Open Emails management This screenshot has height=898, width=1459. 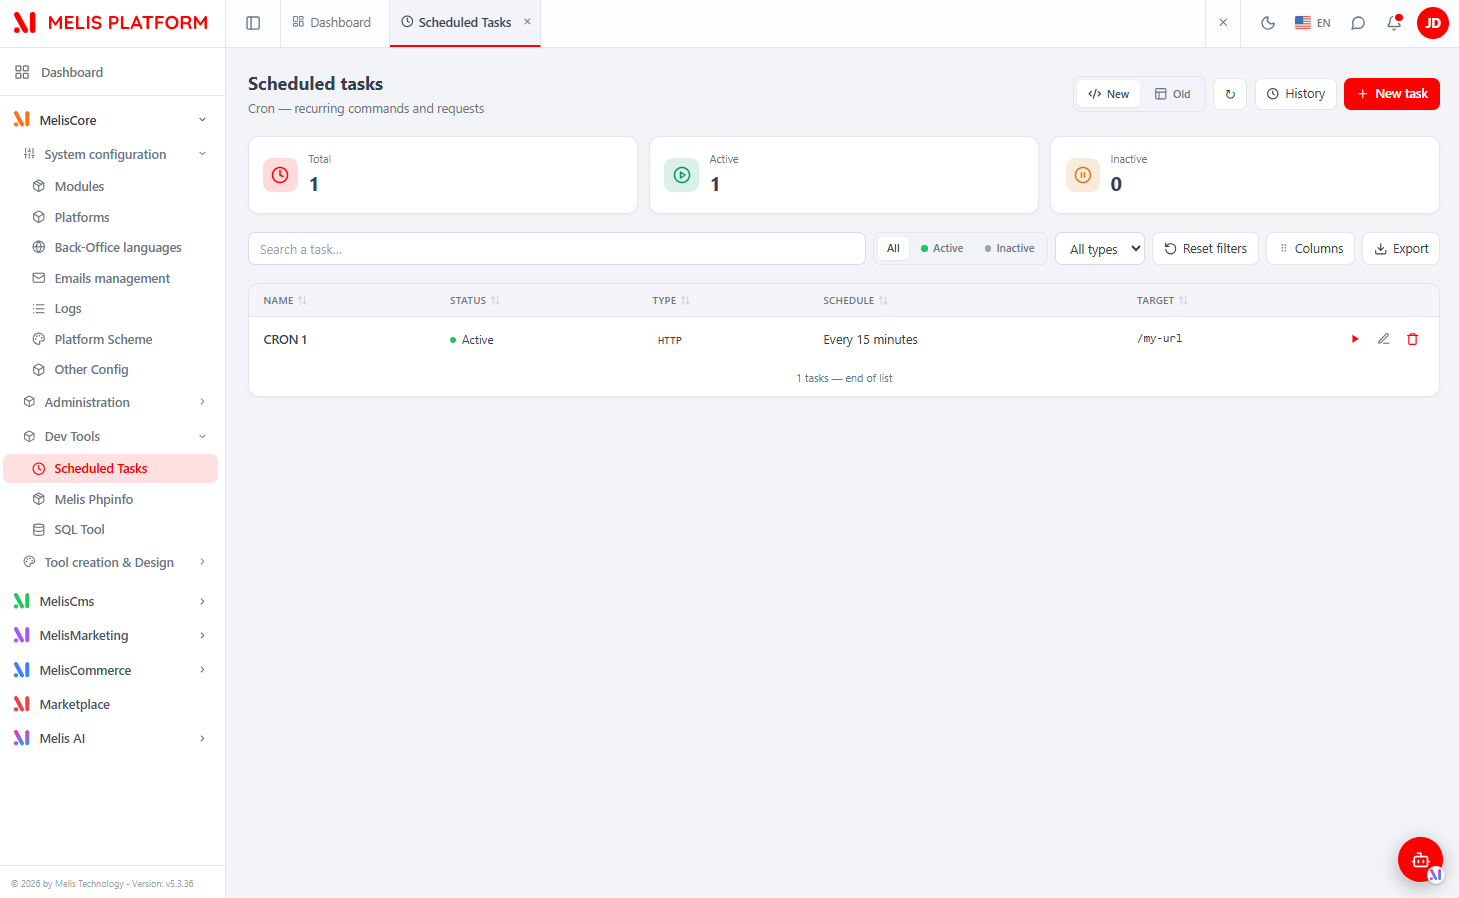point(110,278)
